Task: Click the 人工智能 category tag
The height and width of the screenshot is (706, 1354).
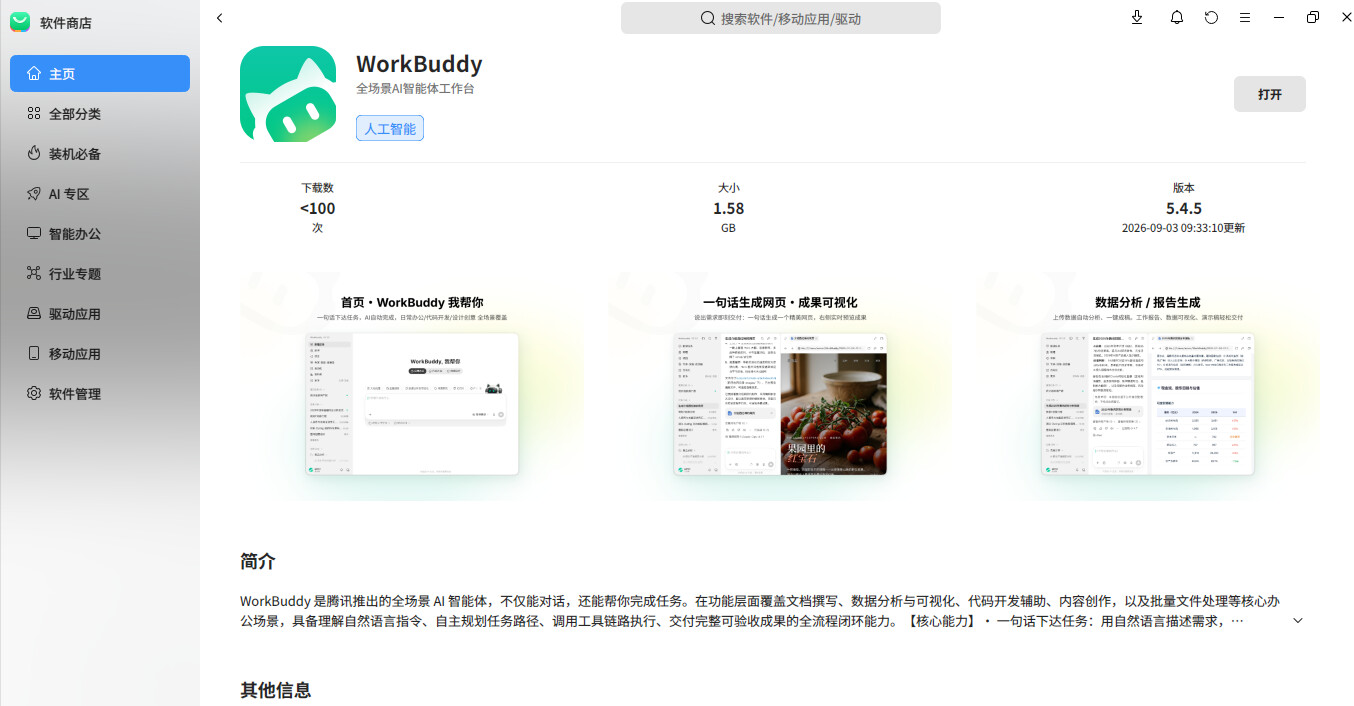Action: pyautogui.click(x=390, y=128)
